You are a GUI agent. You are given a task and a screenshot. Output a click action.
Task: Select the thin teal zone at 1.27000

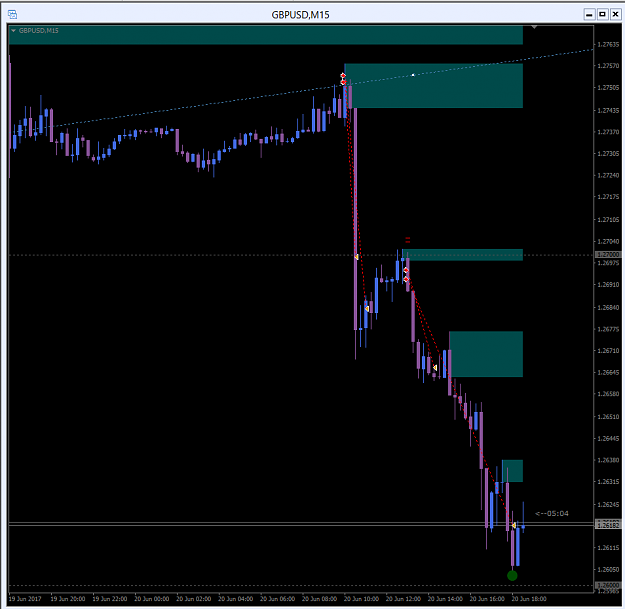pyautogui.click(x=462, y=255)
